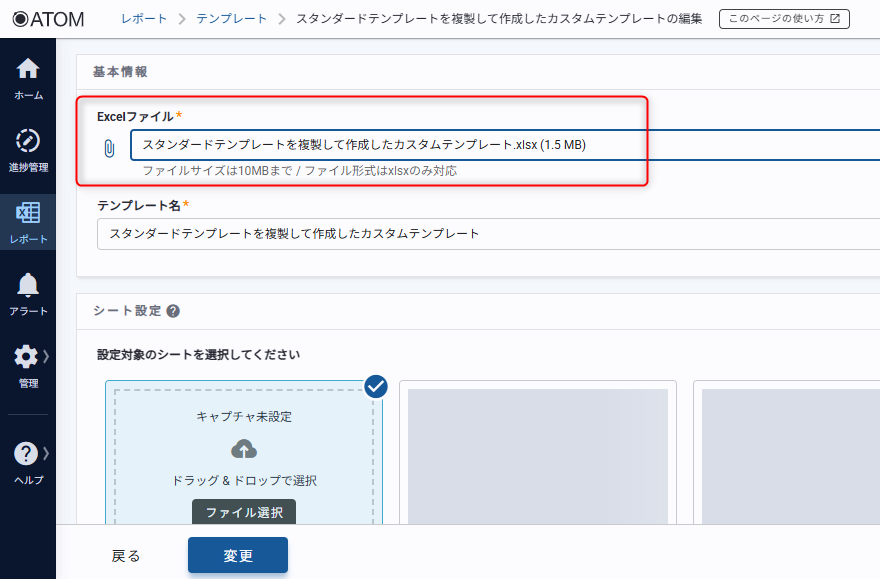Open the ヘルプ question mark icon
The height and width of the screenshot is (579, 880).
[26, 454]
